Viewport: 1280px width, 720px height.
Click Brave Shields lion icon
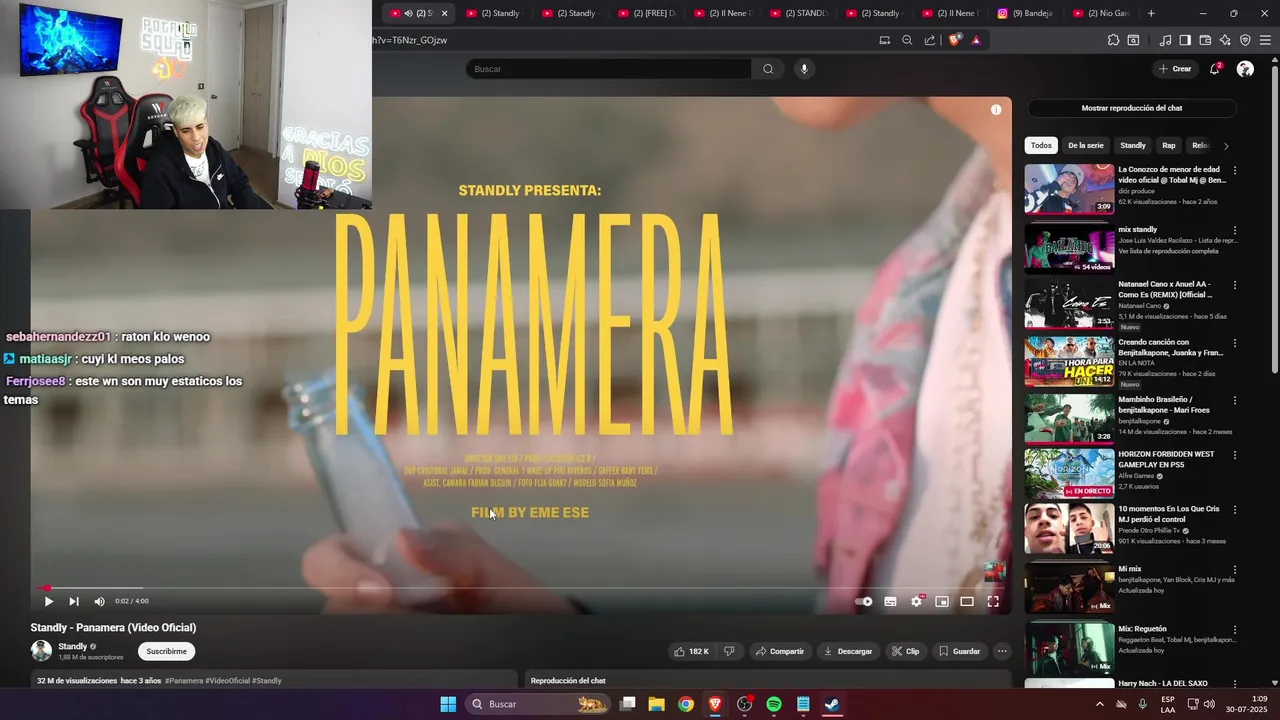click(x=954, y=40)
